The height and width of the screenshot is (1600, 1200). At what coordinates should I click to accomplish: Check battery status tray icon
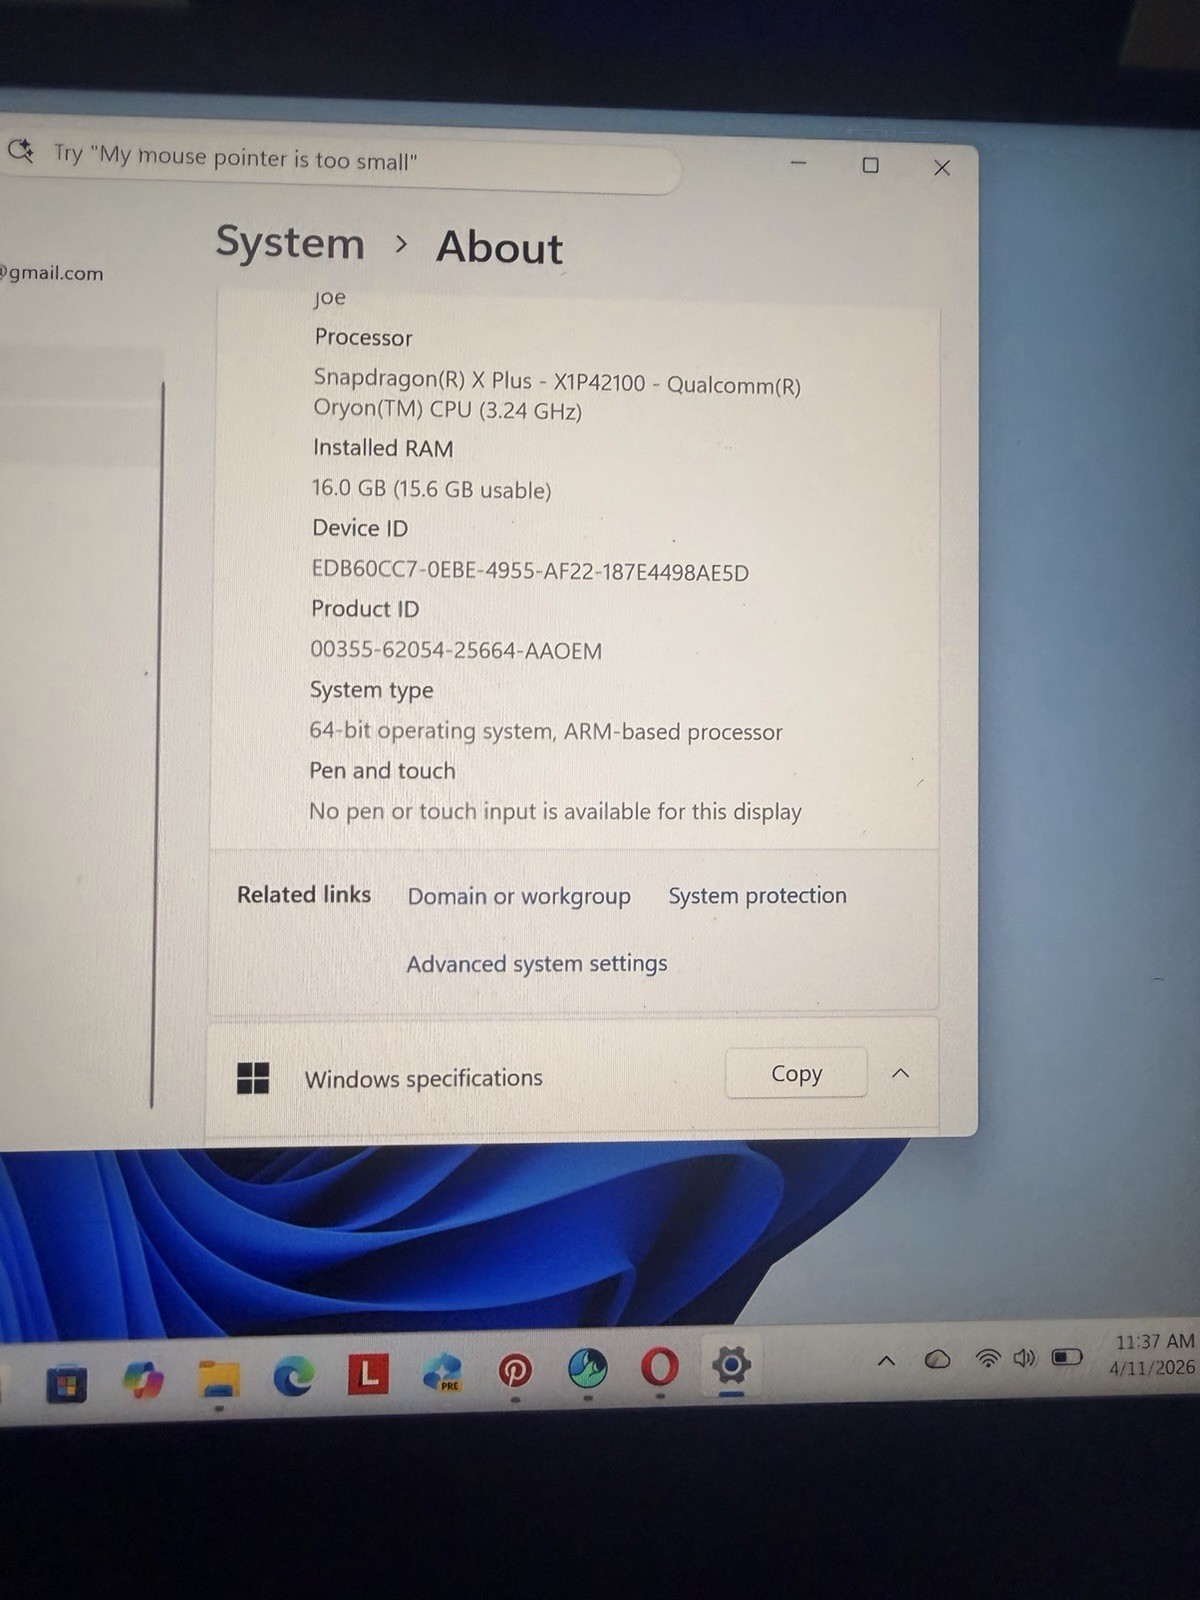(1067, 1356)
